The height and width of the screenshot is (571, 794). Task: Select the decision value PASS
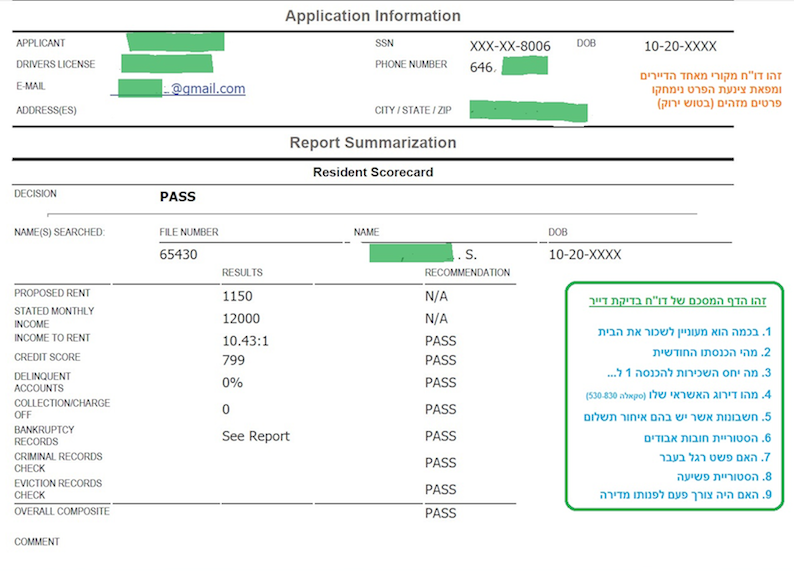click(x=178, y=196)
